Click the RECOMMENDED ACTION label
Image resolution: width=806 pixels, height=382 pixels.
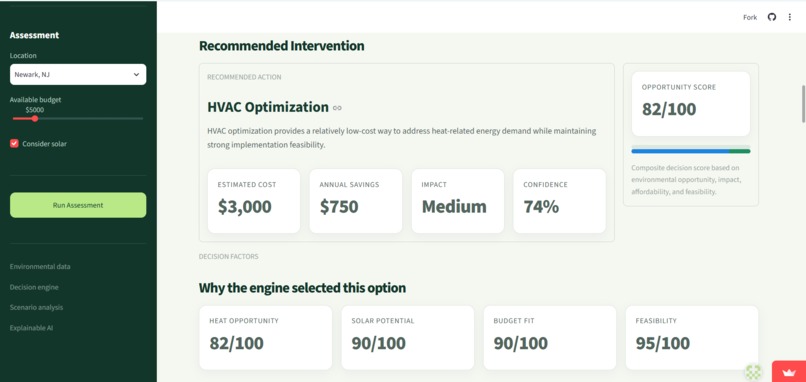[x=244, y=77]
